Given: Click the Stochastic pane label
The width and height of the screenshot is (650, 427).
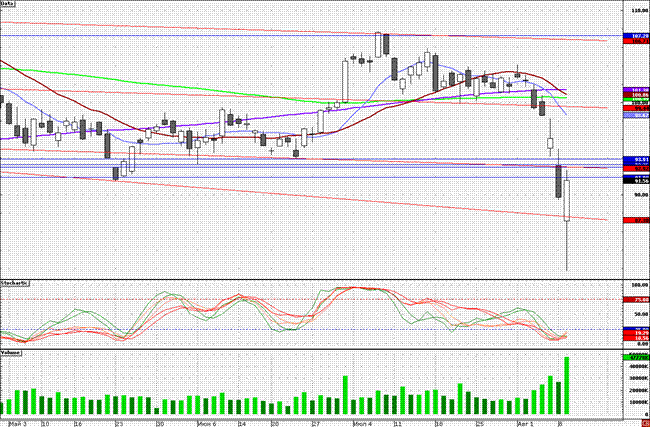Looking at the screenshot, I should 15,283.
